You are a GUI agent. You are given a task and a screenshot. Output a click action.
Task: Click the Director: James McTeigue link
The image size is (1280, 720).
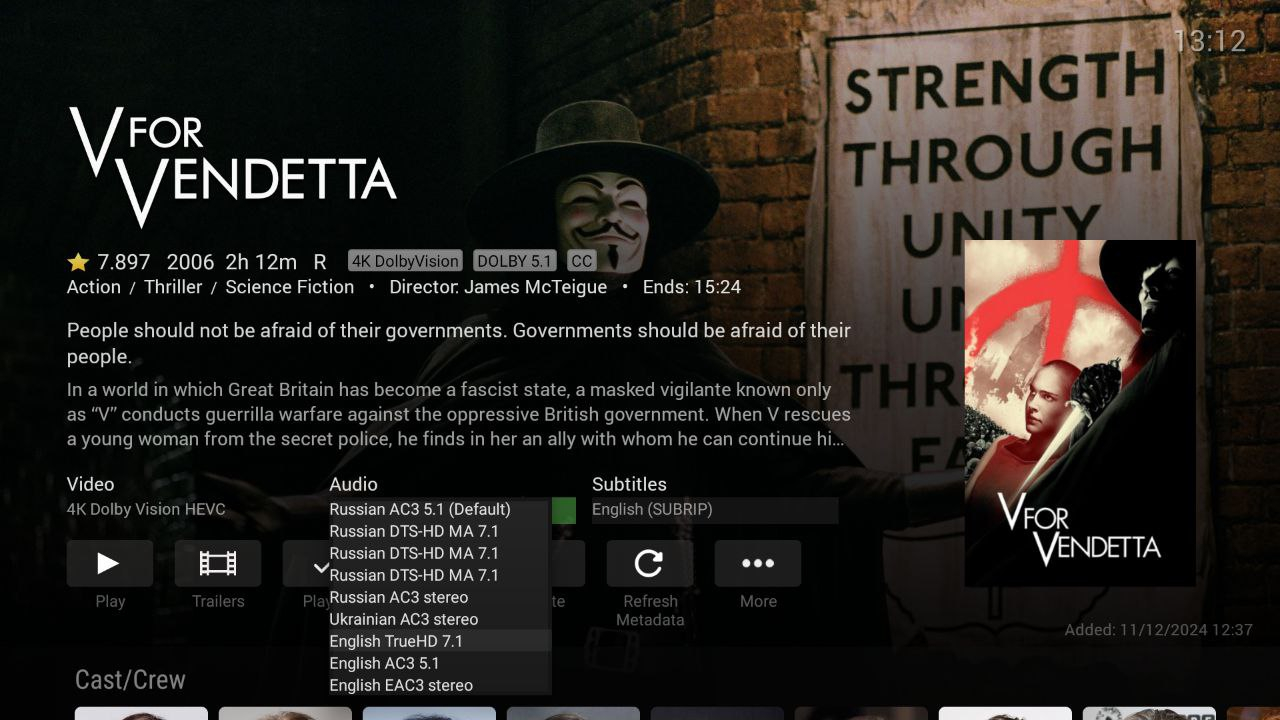[498, 287]
